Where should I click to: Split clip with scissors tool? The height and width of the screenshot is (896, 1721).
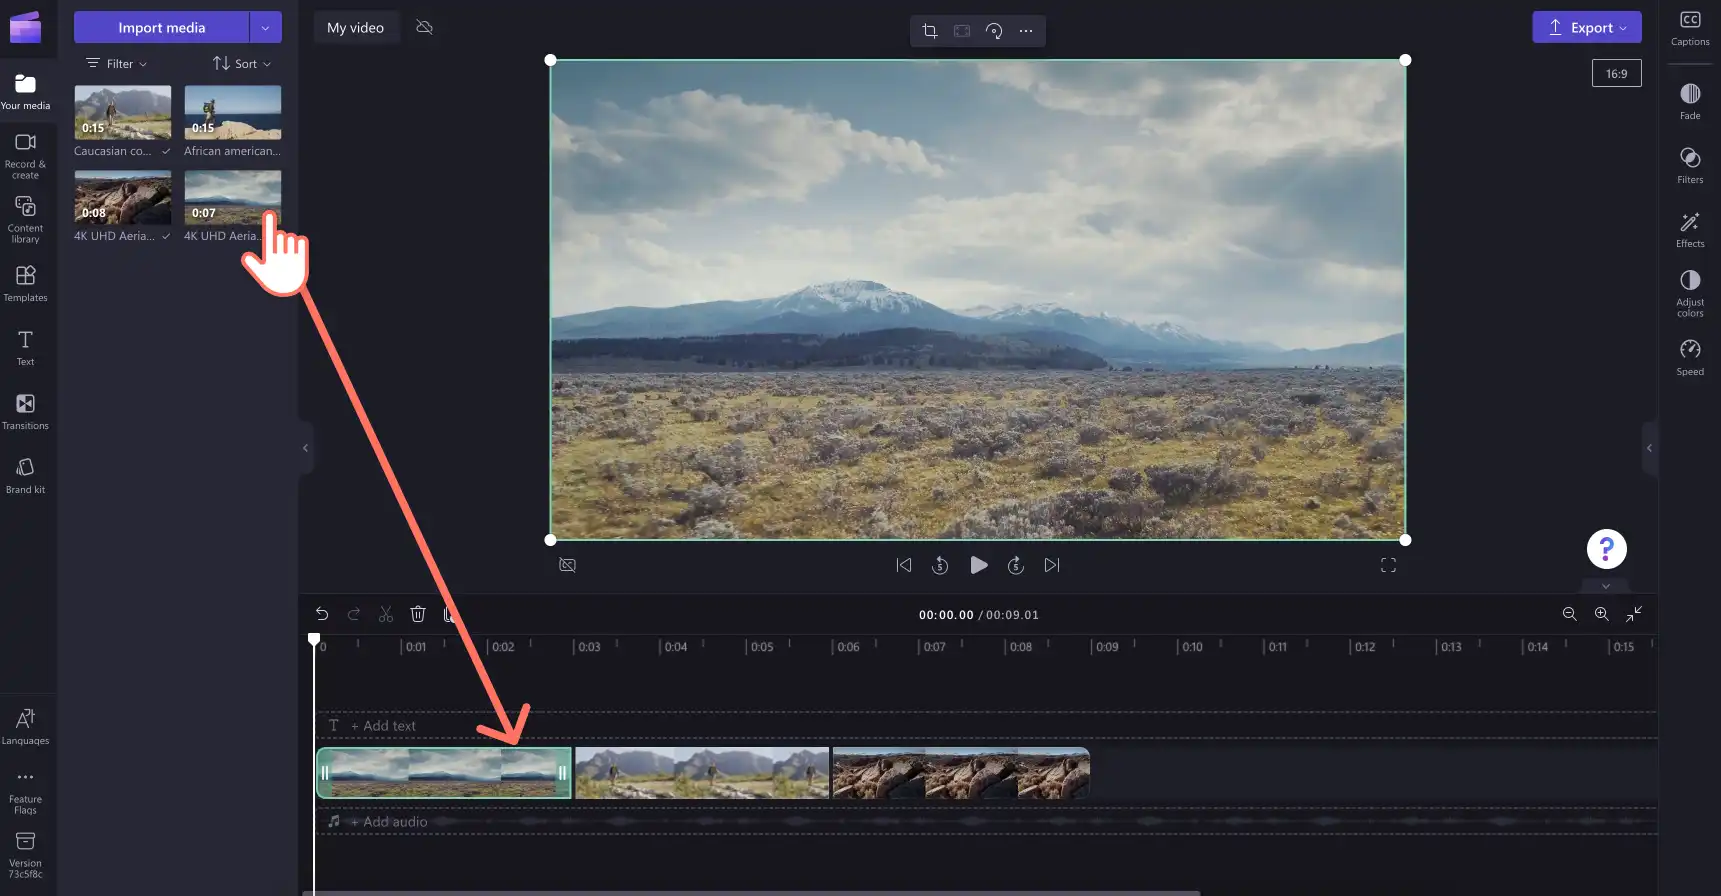pos(386,614)
